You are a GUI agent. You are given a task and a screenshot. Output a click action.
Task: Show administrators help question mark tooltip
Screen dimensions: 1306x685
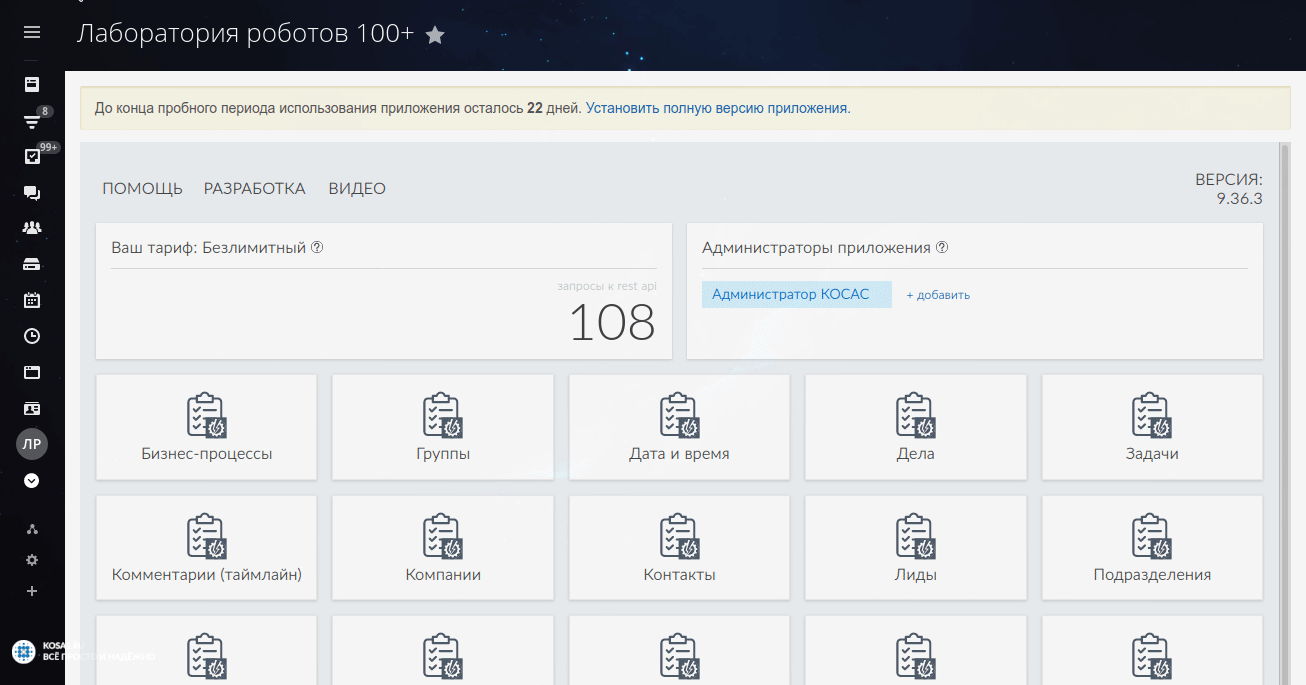click(x=941, y=248)
